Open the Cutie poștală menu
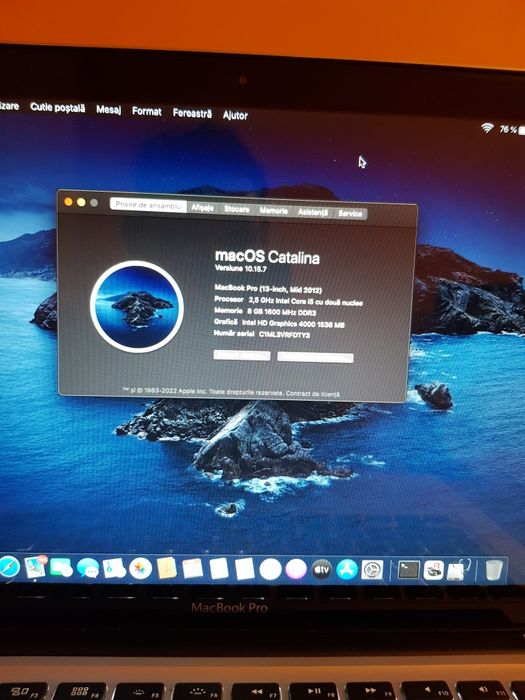Screen dimensions: 525x700 [x=57, y=108]
